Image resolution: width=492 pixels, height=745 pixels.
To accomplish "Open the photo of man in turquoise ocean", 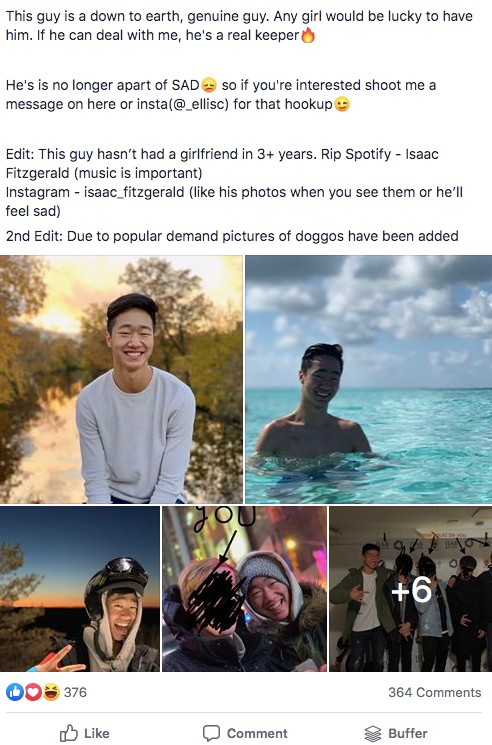I will coord(369,379).
